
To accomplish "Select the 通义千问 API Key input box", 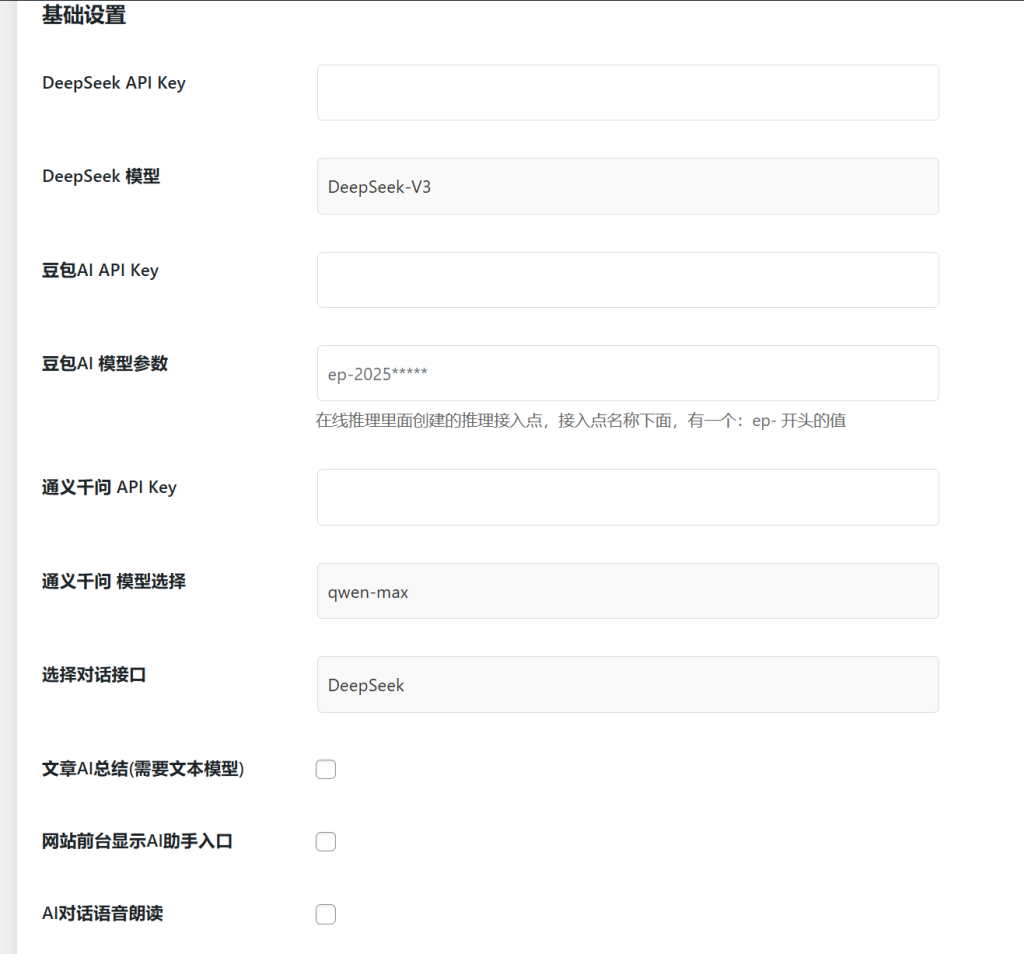I will click(627, 497).
